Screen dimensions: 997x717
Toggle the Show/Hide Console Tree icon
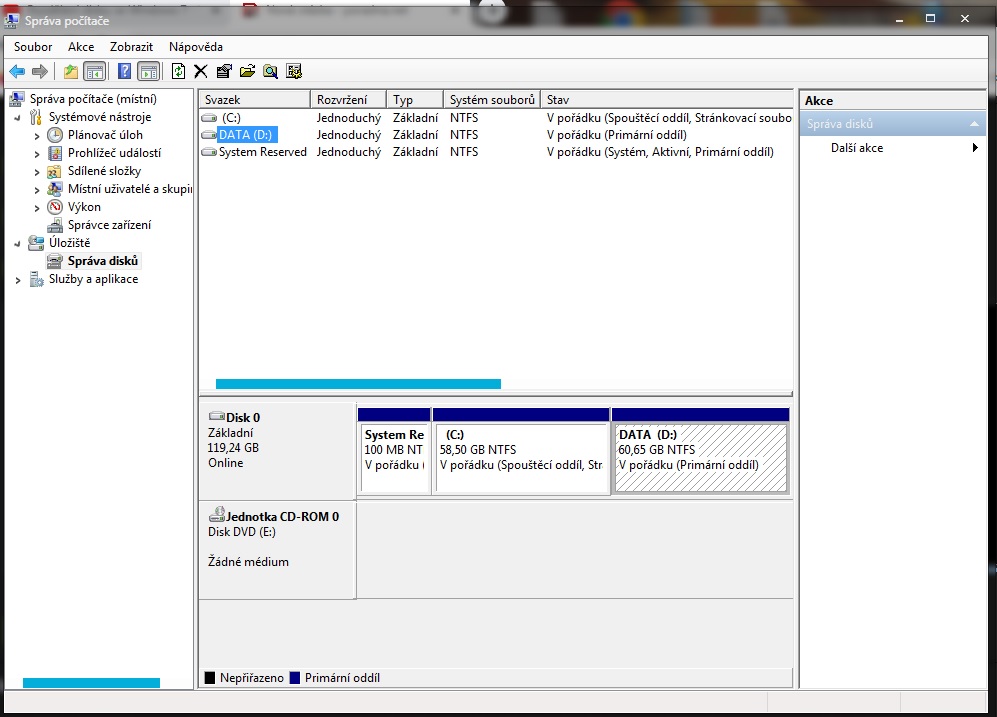[95, 71]
